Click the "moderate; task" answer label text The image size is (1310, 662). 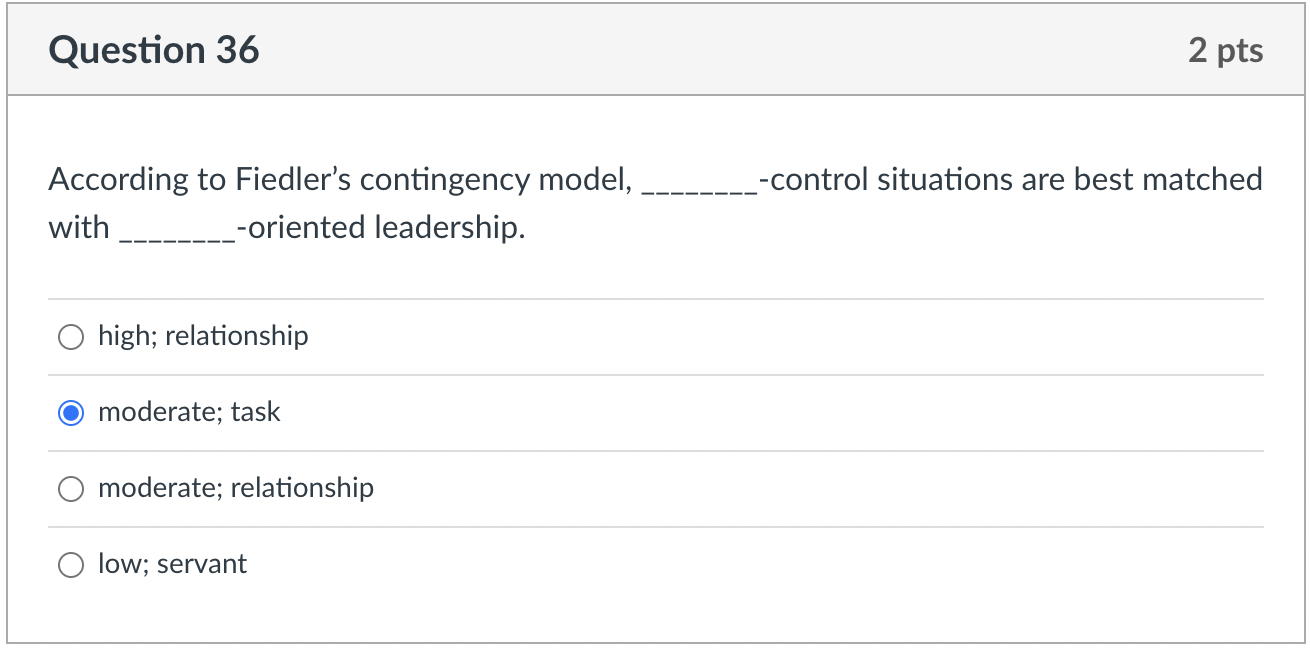[189, 412]
